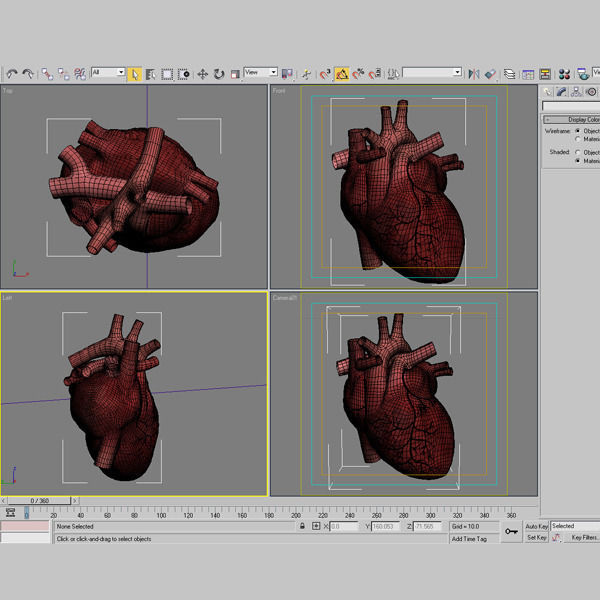Open the Hierarchy tab in command panel
The width and height of the screenshot is (600, 600).
(576, 92)
